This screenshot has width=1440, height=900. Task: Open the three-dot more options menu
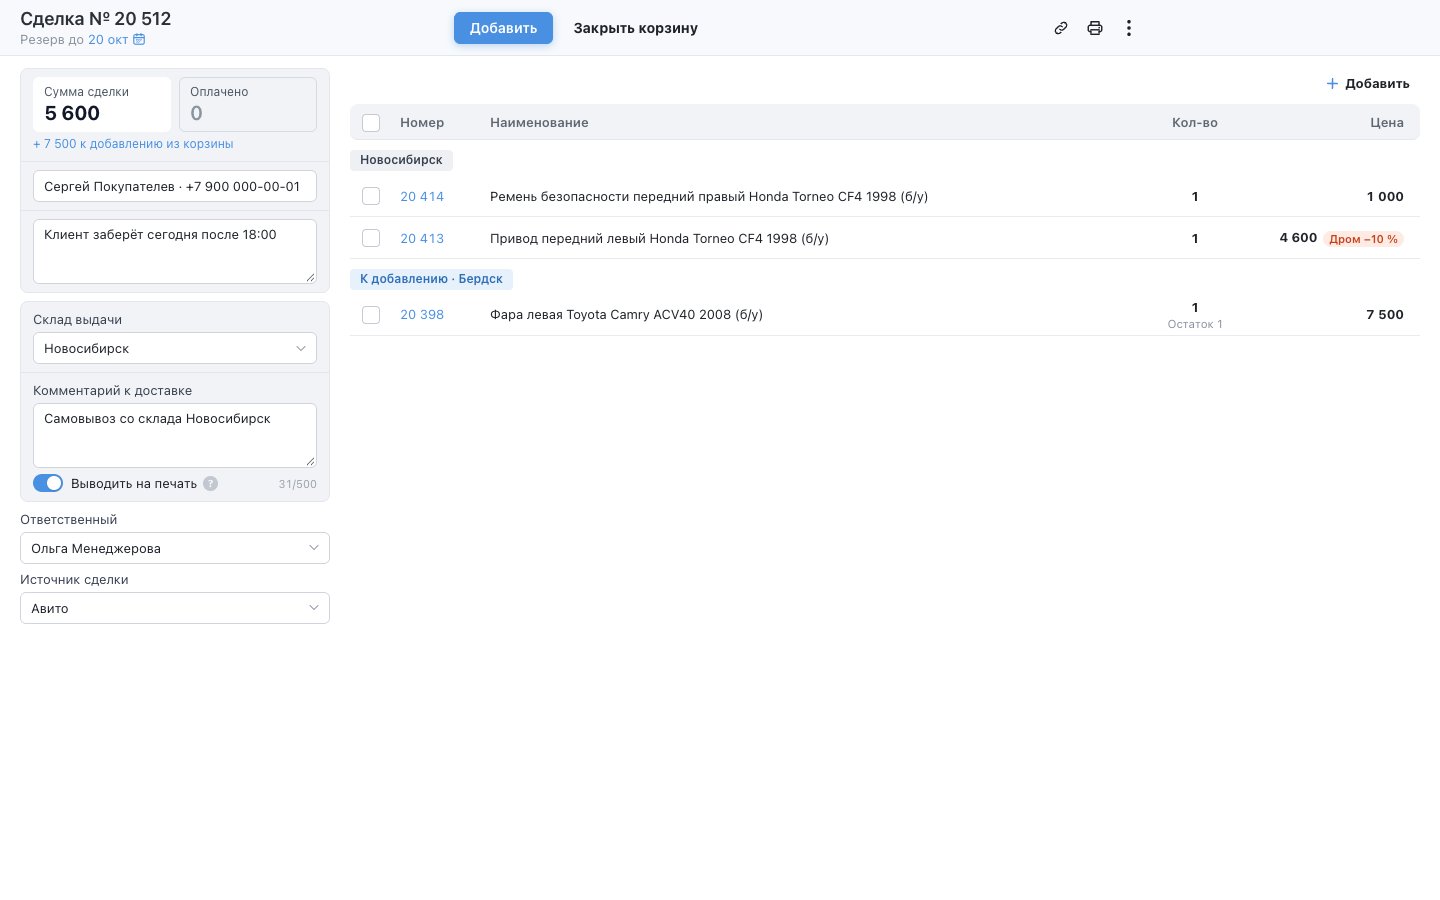[1129, 28]
